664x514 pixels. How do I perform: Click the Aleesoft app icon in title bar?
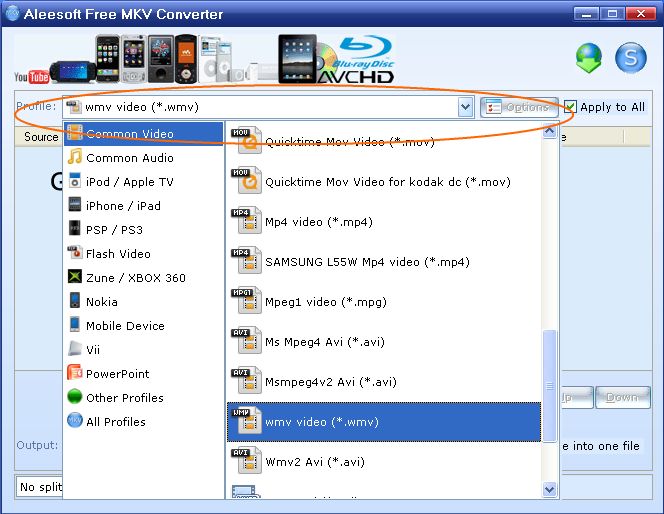[12, 14]
